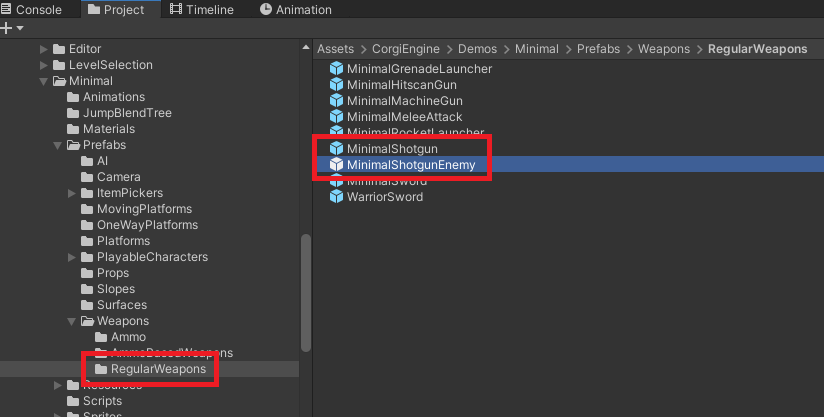Expand the ItemPickers folder arrow

point(72,193)
